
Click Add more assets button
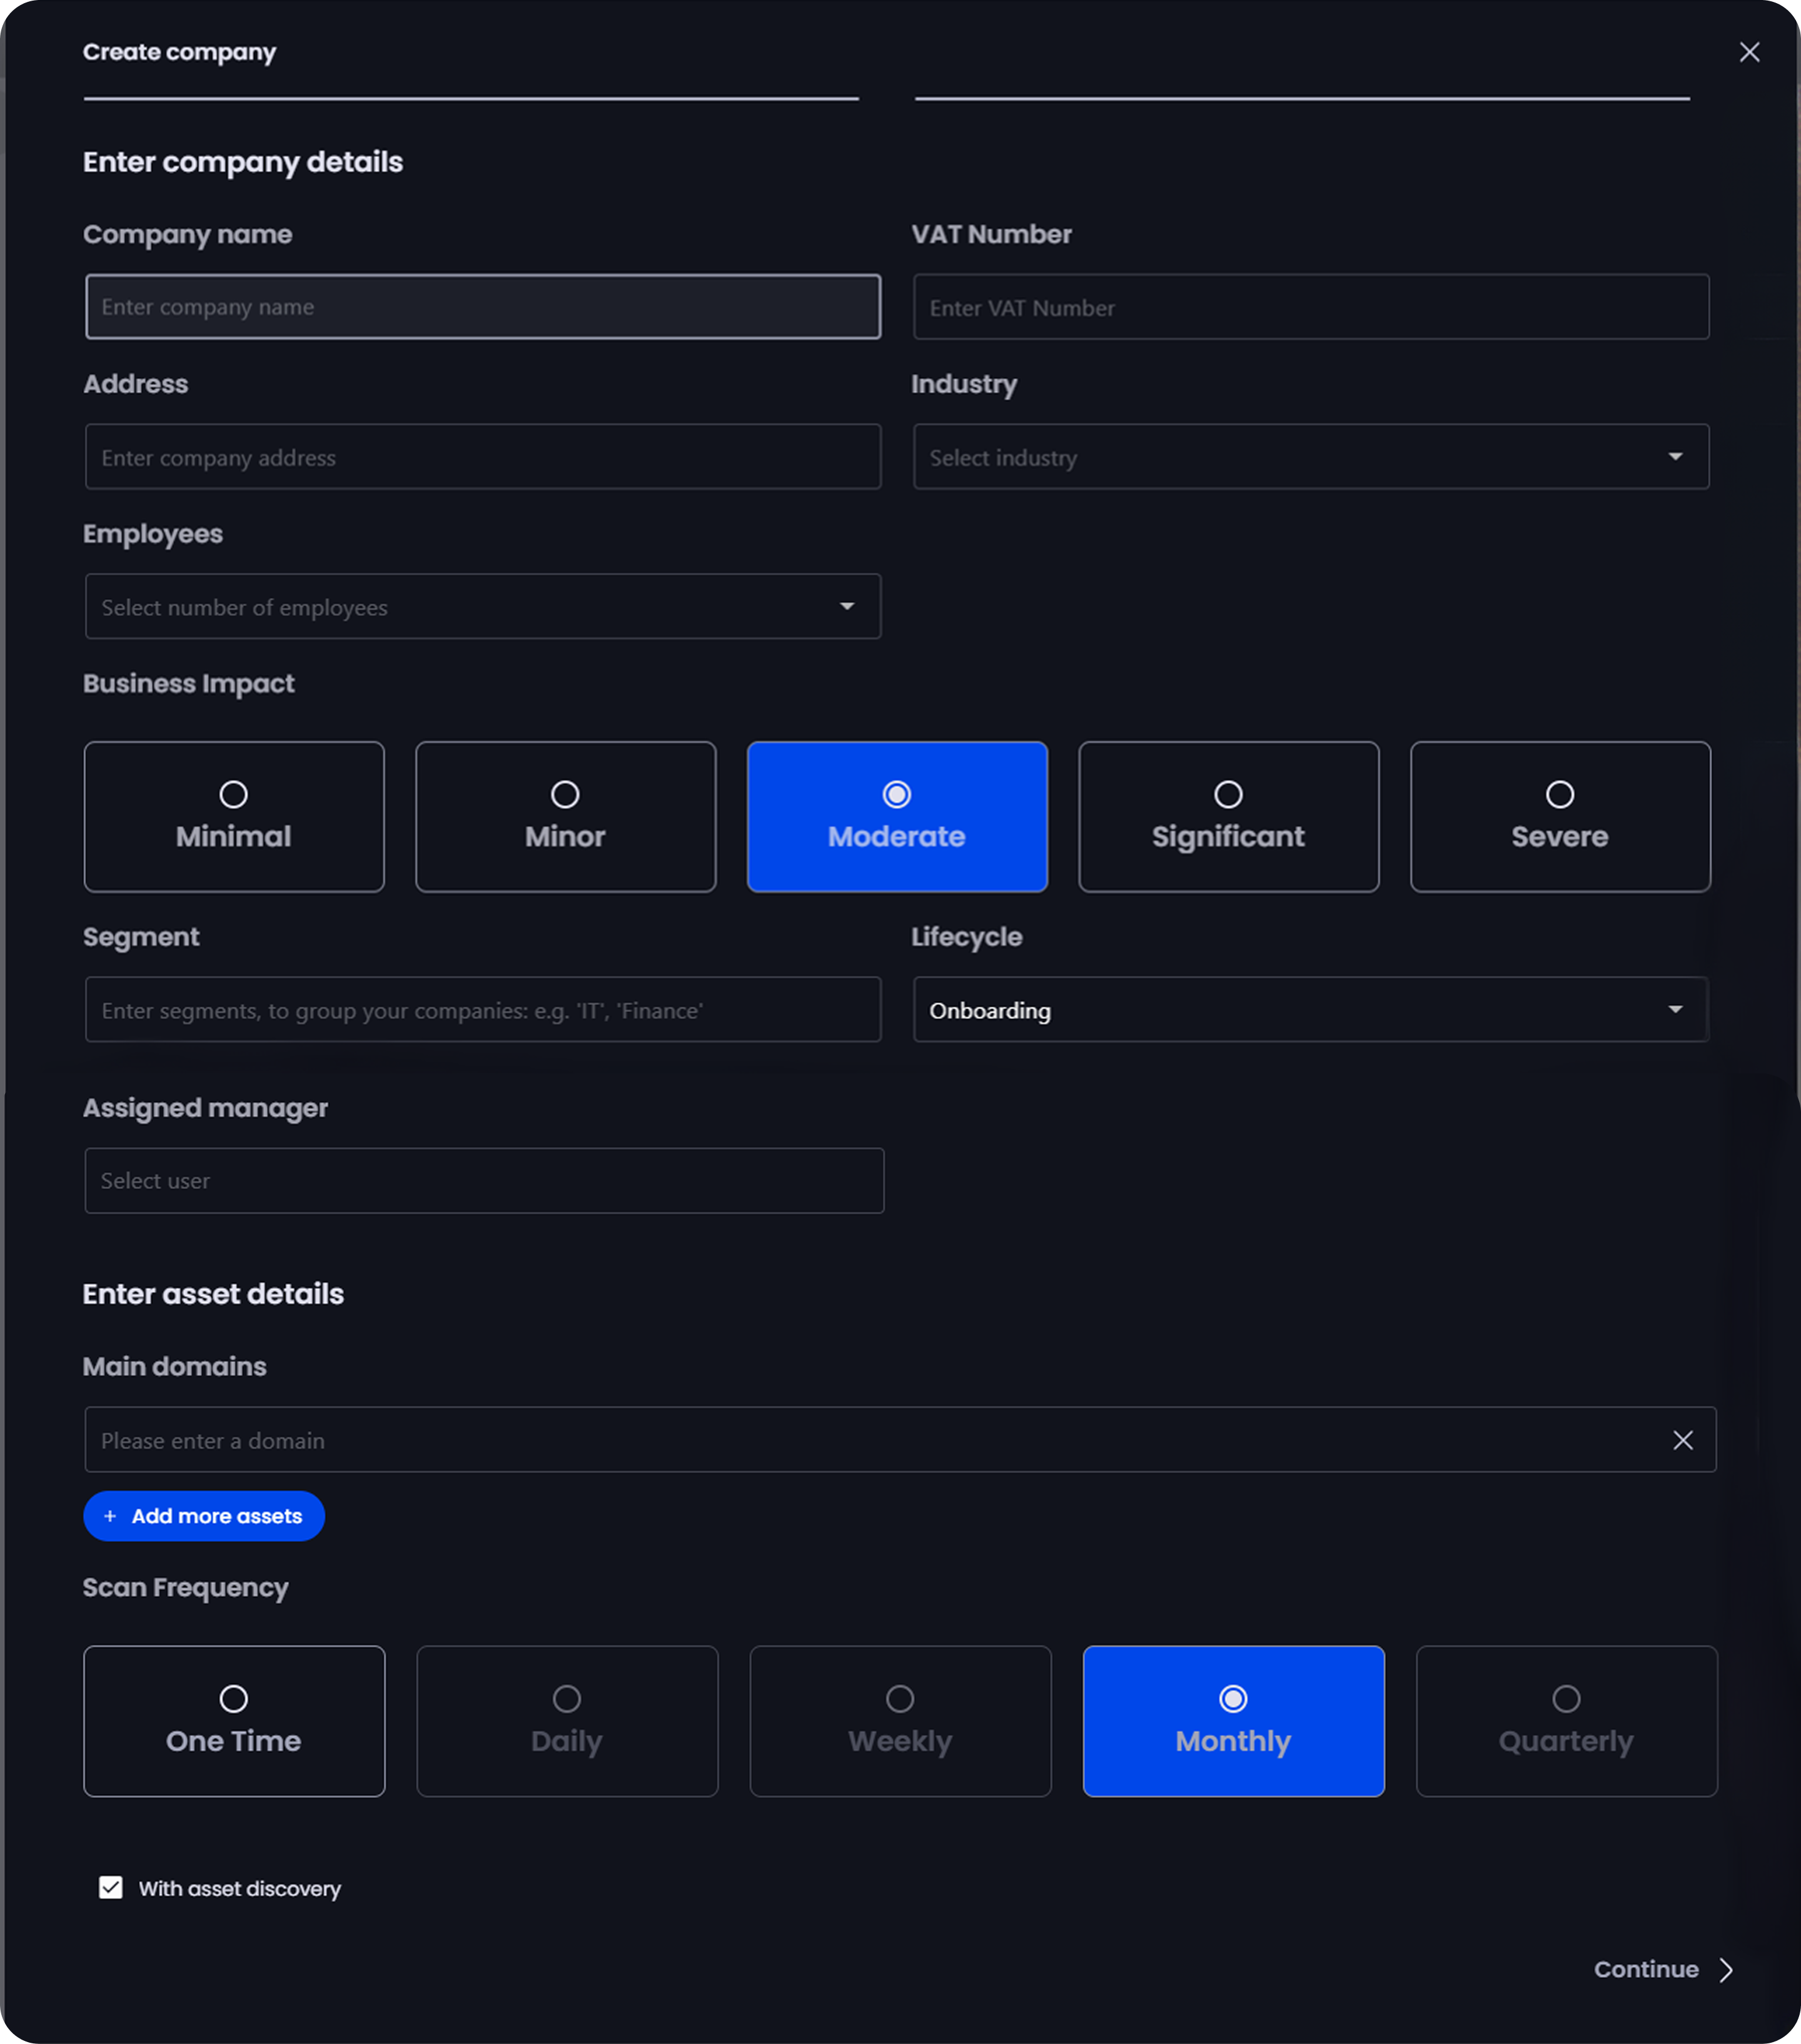point(204,1516)
